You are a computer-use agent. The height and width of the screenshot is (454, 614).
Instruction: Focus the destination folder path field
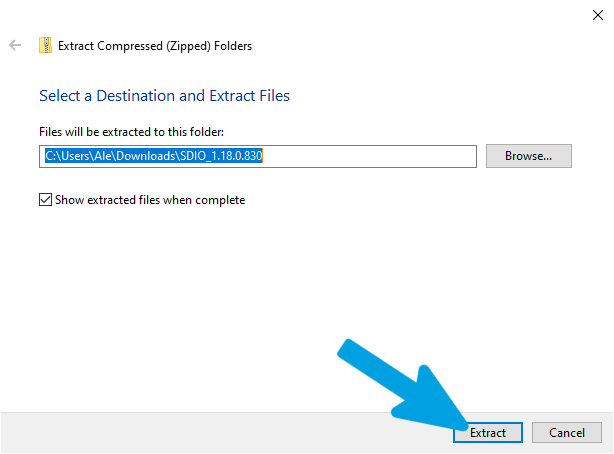pos(258,156)
